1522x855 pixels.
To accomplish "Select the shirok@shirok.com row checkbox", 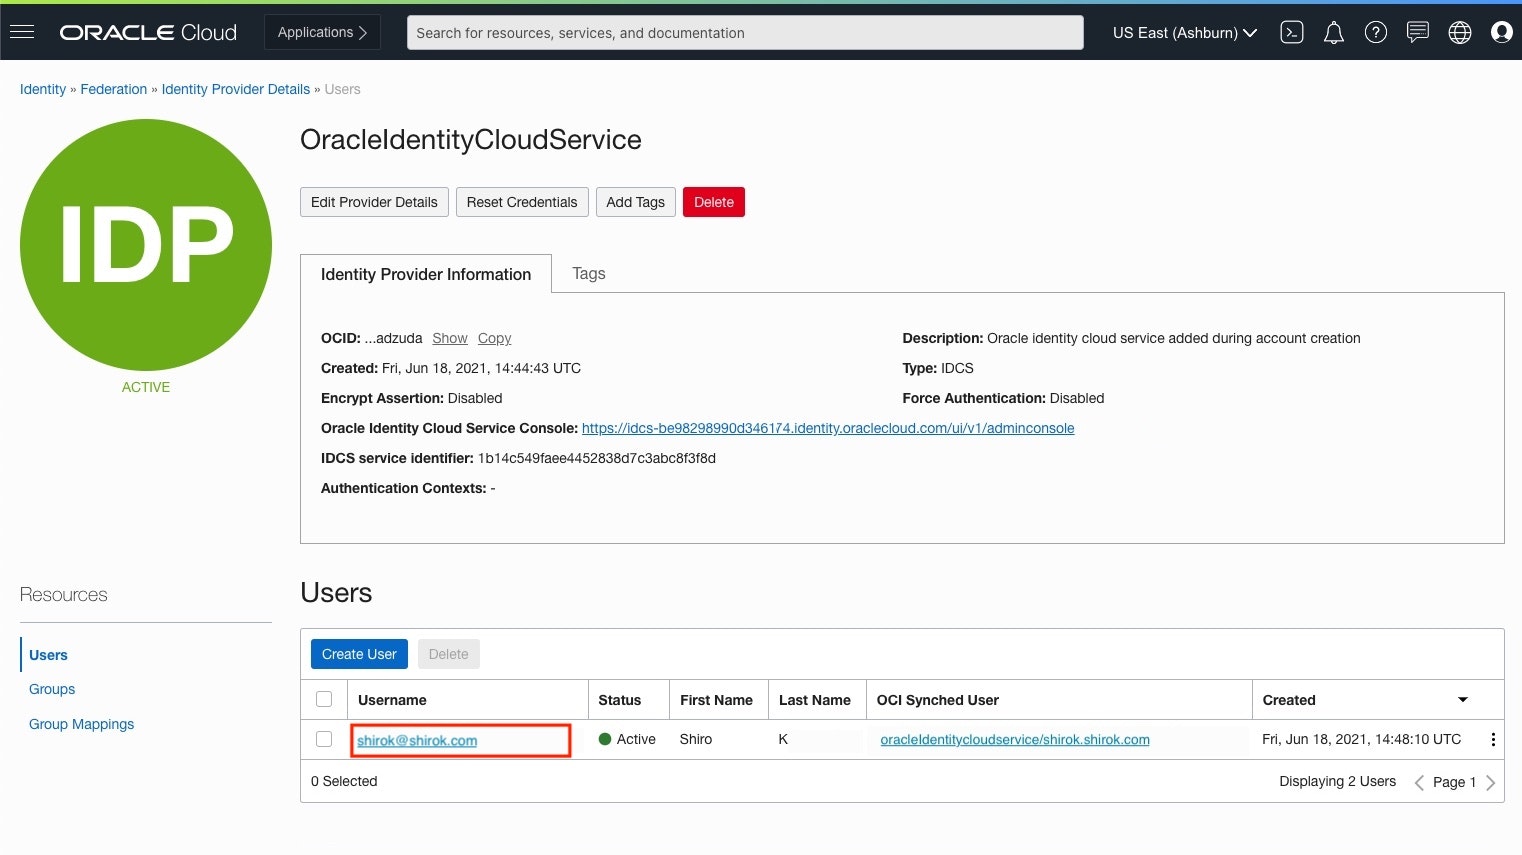I will [x=324, y=739].
